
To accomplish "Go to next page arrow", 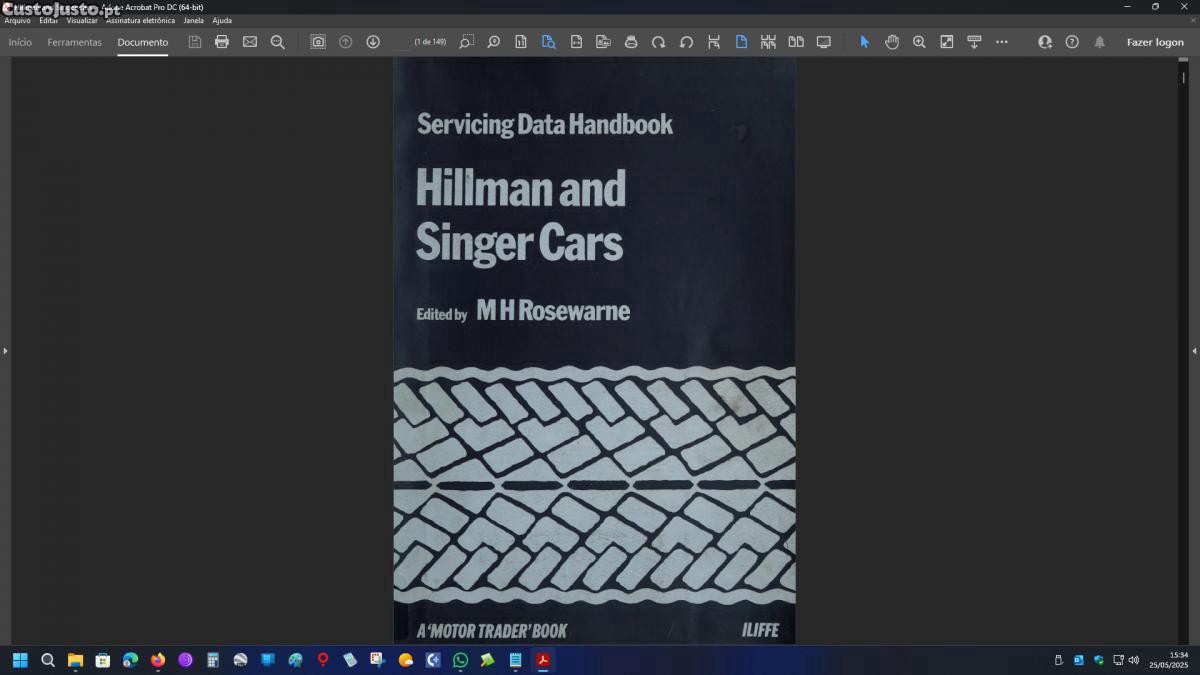I will coord(373,42).
